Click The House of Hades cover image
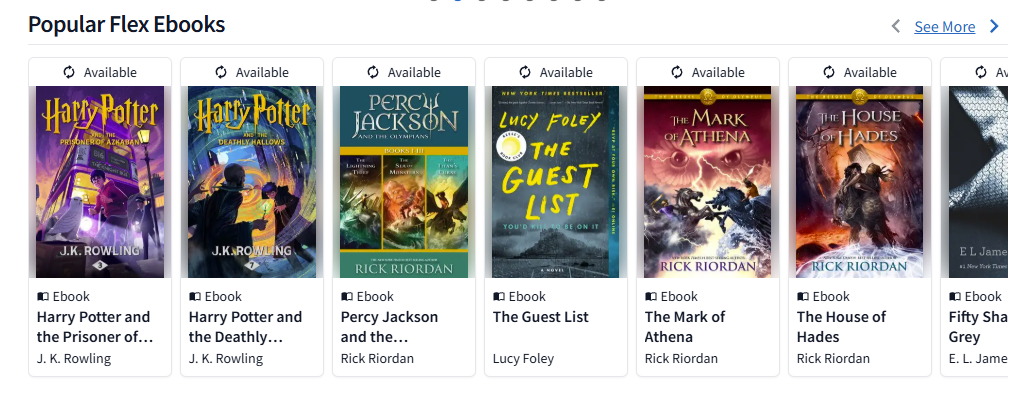This screenshot has width=1035, height=401. 860,181
